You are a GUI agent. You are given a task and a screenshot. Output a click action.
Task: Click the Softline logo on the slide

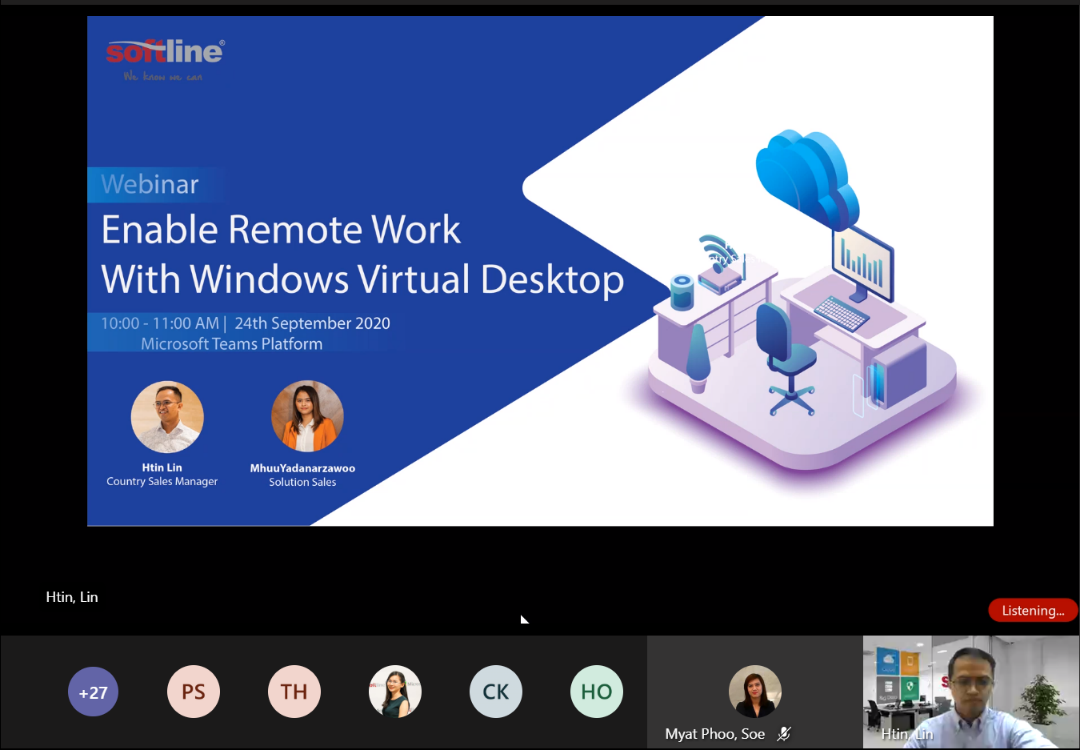(x=165, y=59)
